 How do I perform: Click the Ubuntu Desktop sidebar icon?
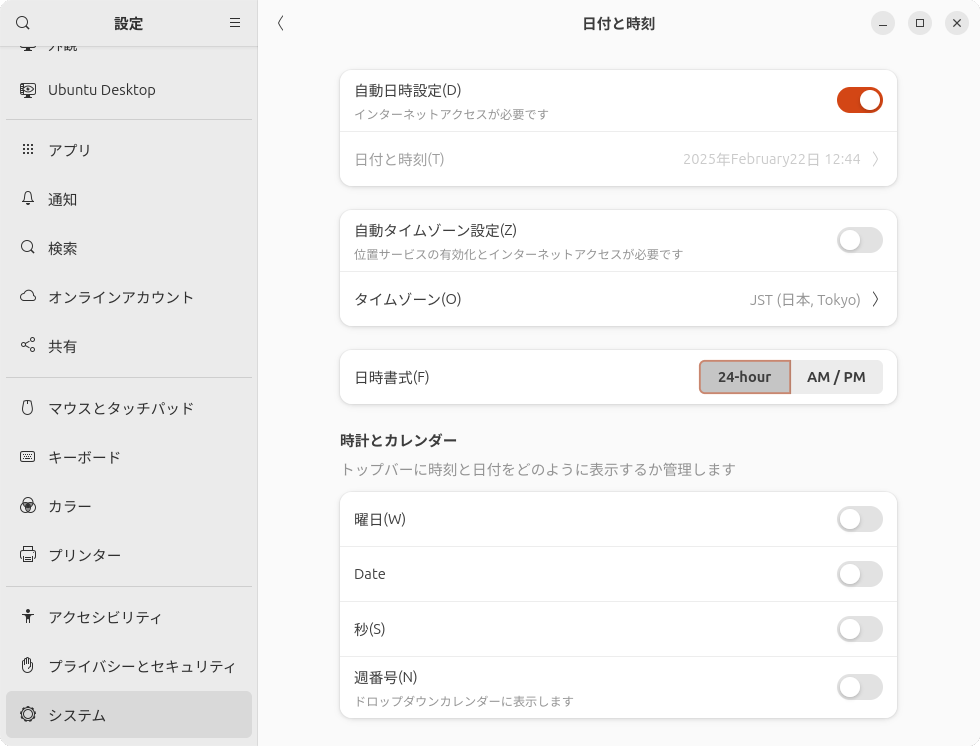[x=28, y=90]
